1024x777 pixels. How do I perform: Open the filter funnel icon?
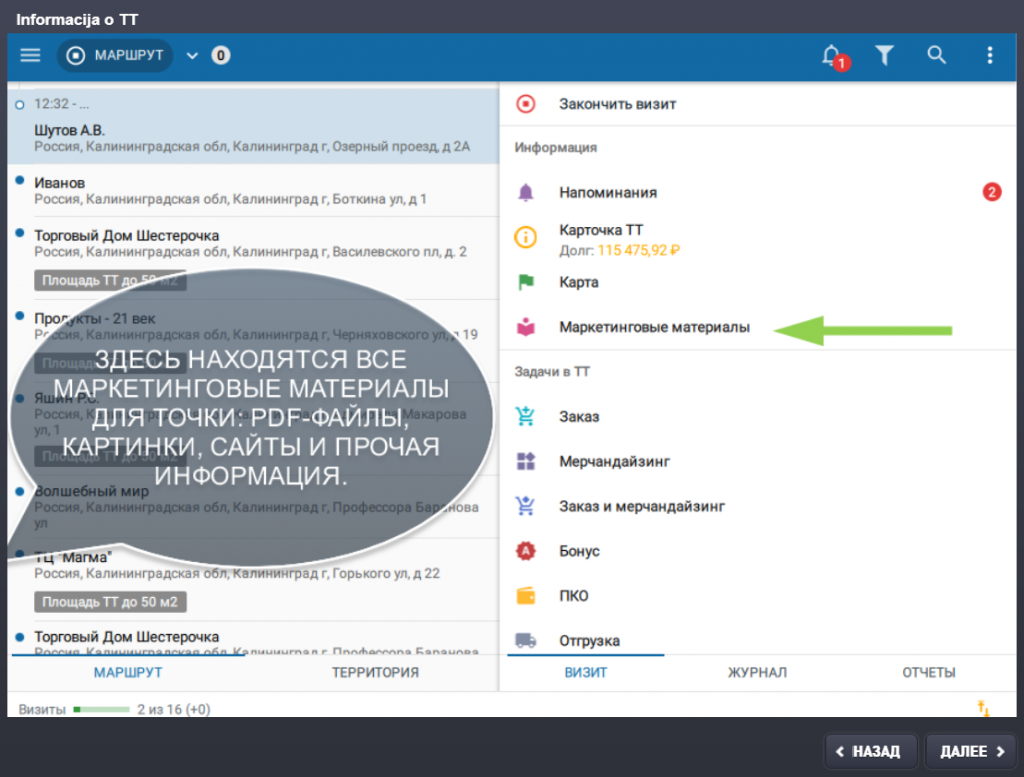click(x=884, y=56)
